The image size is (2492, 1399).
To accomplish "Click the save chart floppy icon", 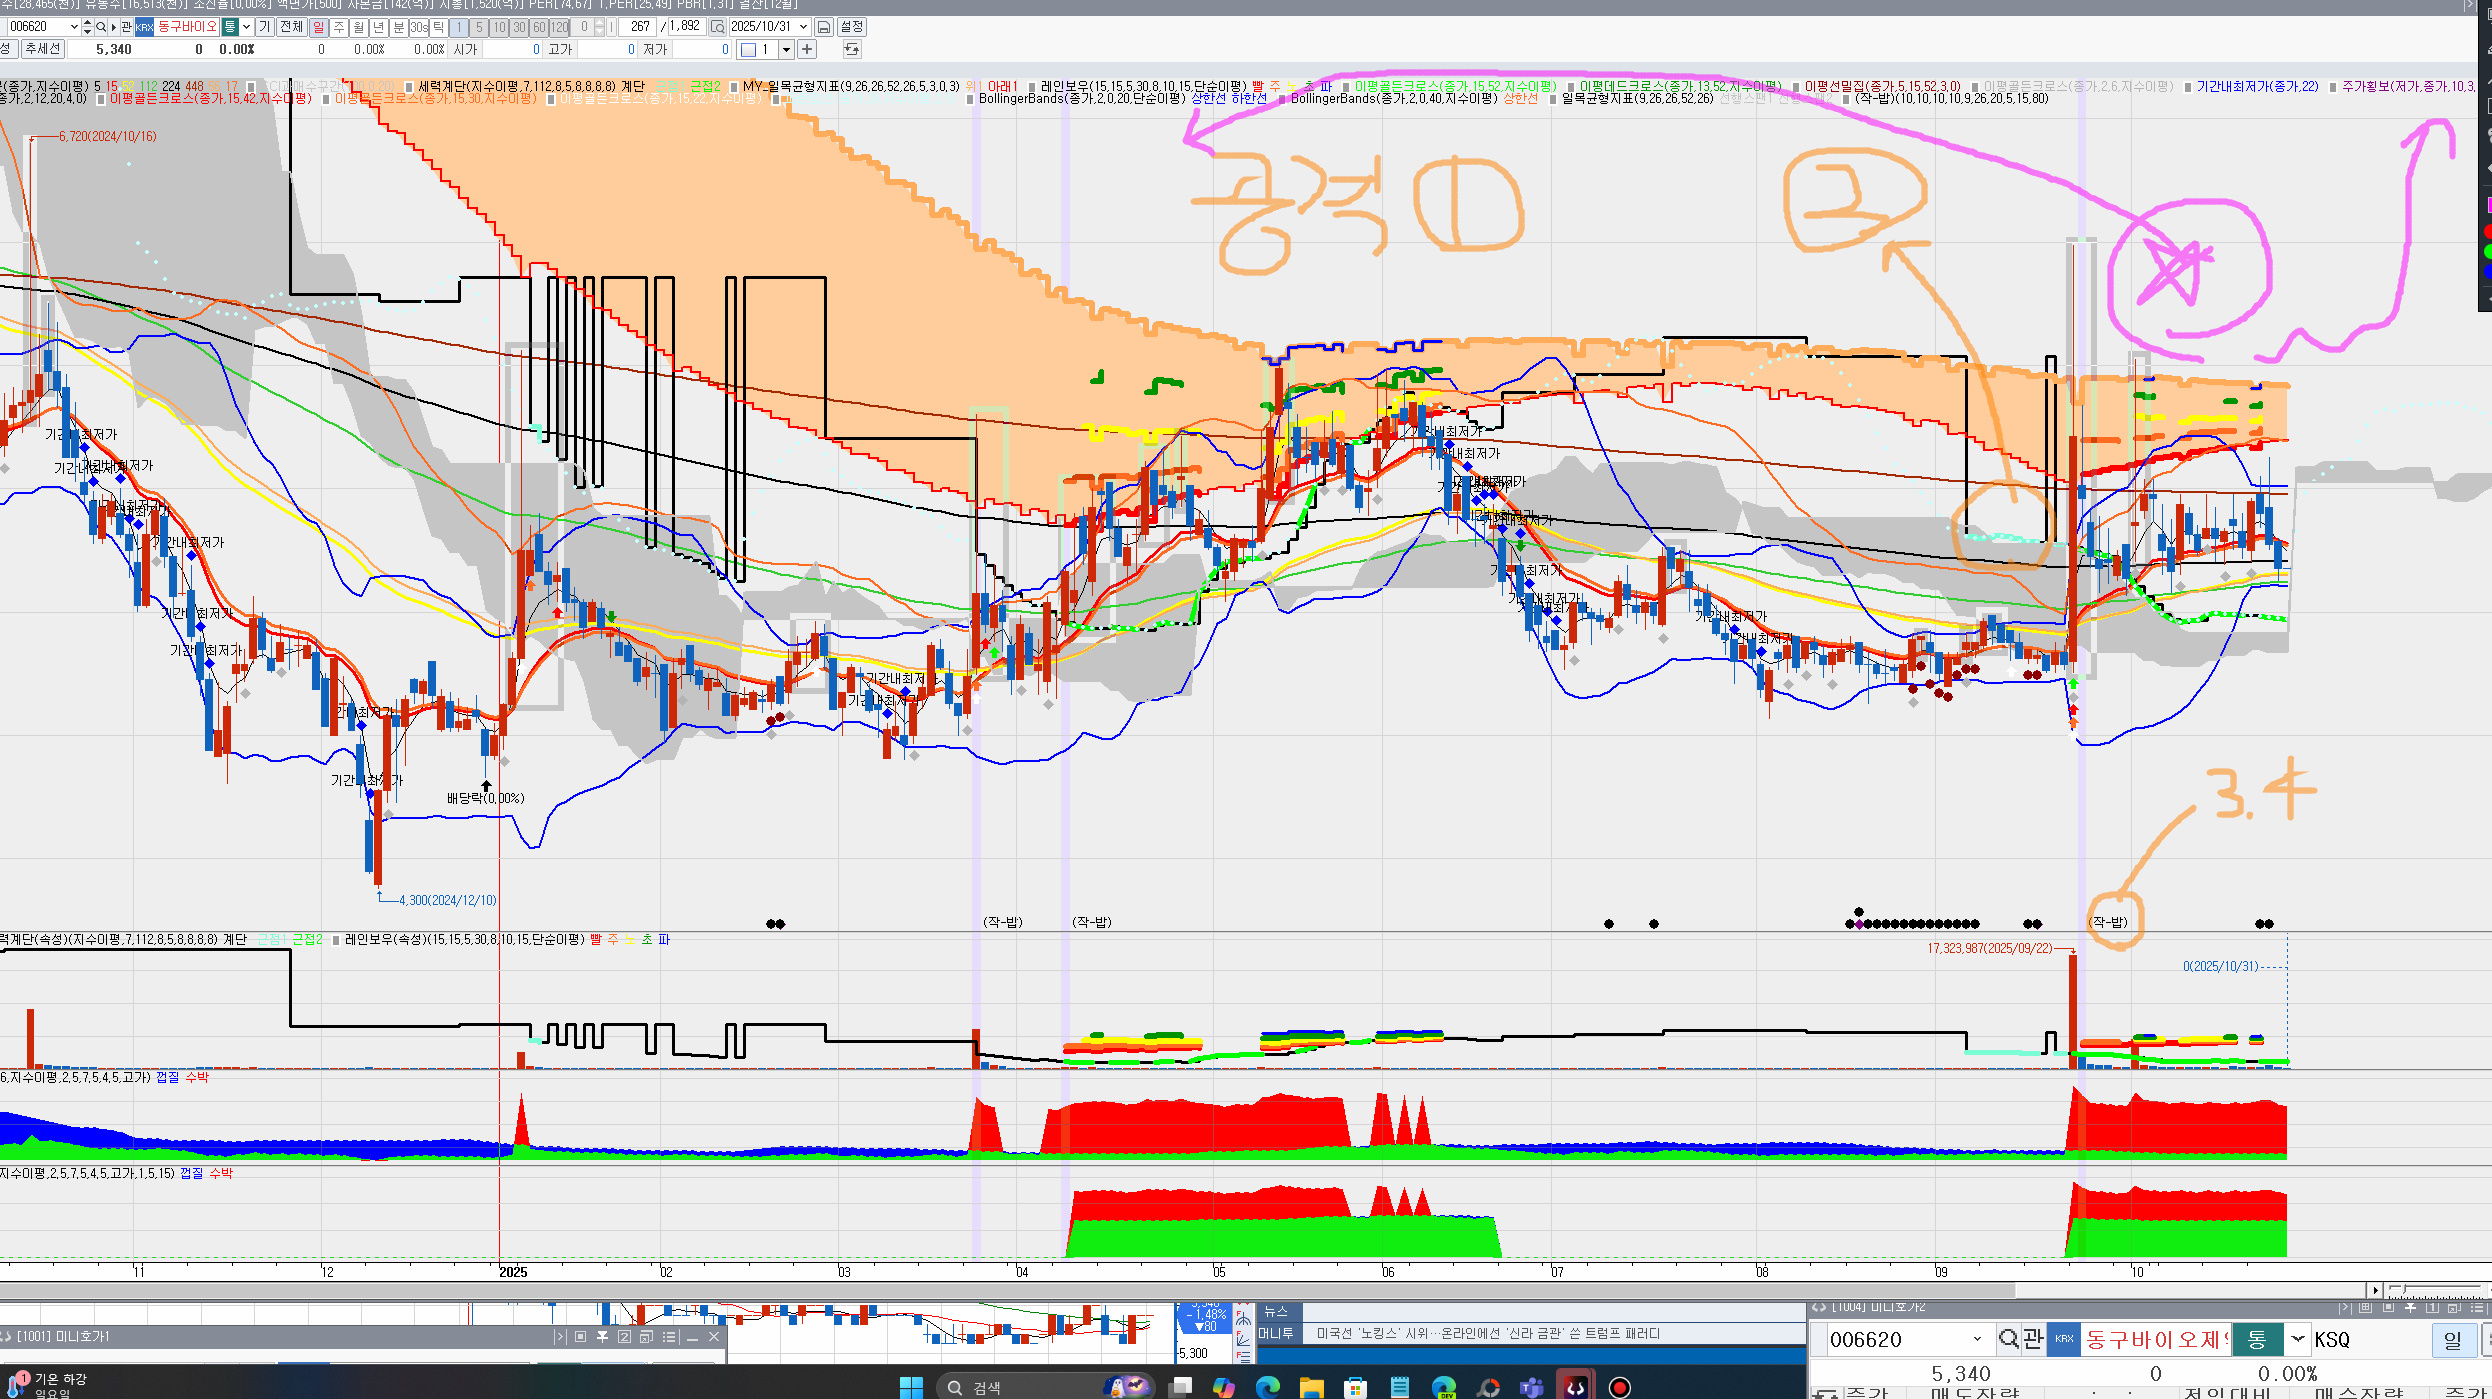I will [824, 27].
